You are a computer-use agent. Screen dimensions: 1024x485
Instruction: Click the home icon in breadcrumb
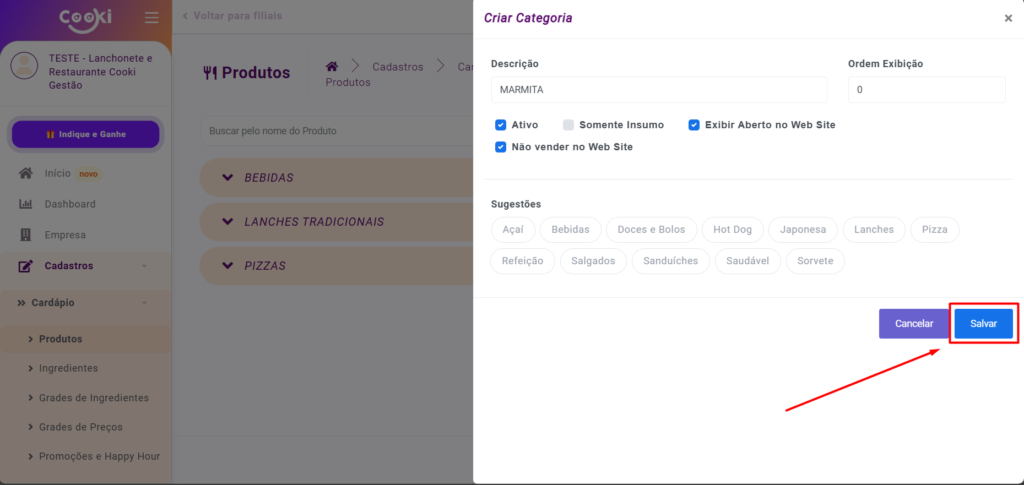click(x=332, y=66)
